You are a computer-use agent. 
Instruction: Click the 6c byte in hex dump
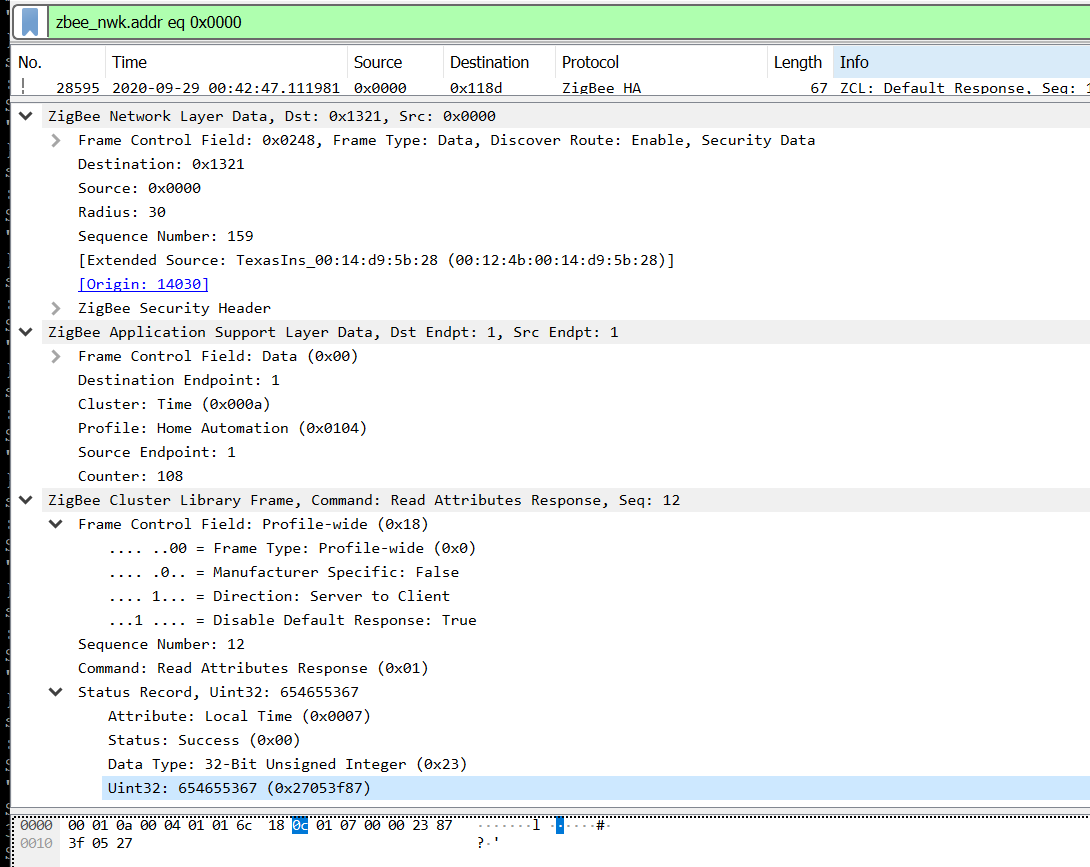(244, 825)
